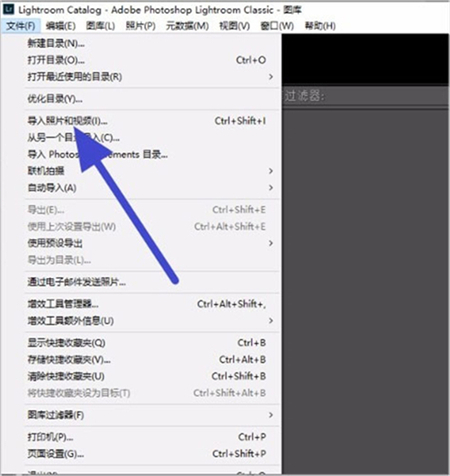Open the 帮助(H) menu
The image size is (450, 476).
pyautogui.click(x=320, y=26)
